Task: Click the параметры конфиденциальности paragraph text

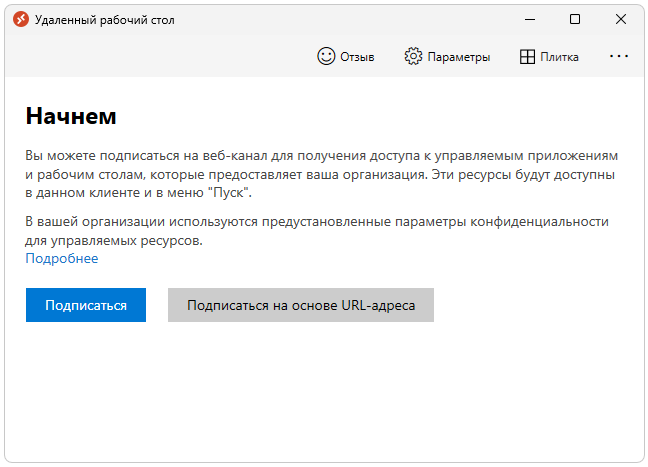Action: pos(316,231)
